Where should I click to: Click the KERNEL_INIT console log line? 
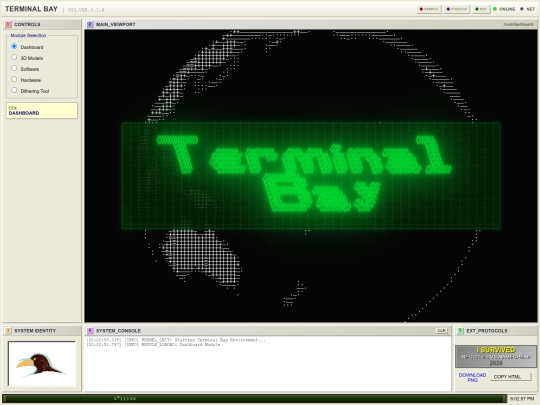point(176,340)
